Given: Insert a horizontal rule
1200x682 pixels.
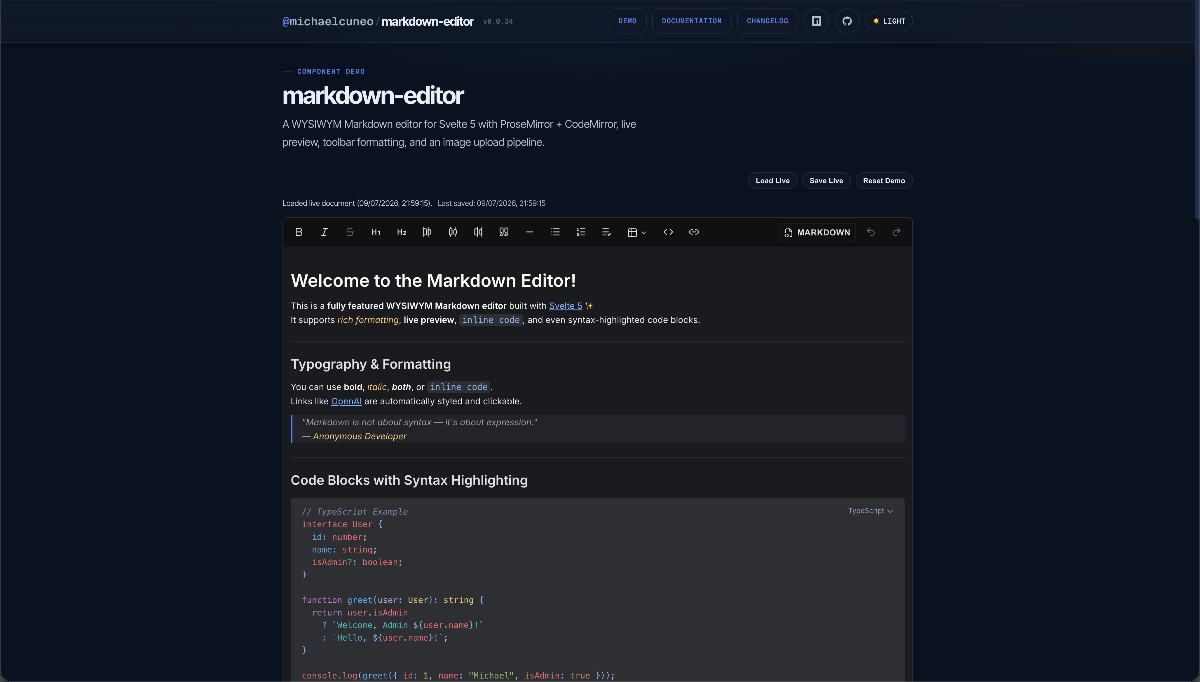Looking at the screenshot, I should 530,232.
